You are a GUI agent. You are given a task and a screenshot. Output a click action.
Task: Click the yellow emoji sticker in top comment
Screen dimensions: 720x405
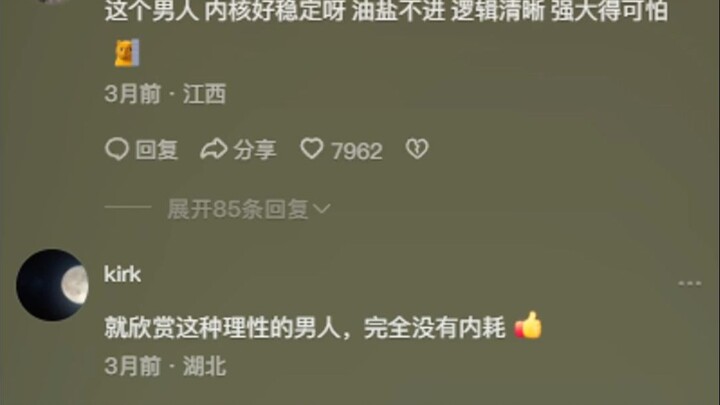click(x=126, y=53)
